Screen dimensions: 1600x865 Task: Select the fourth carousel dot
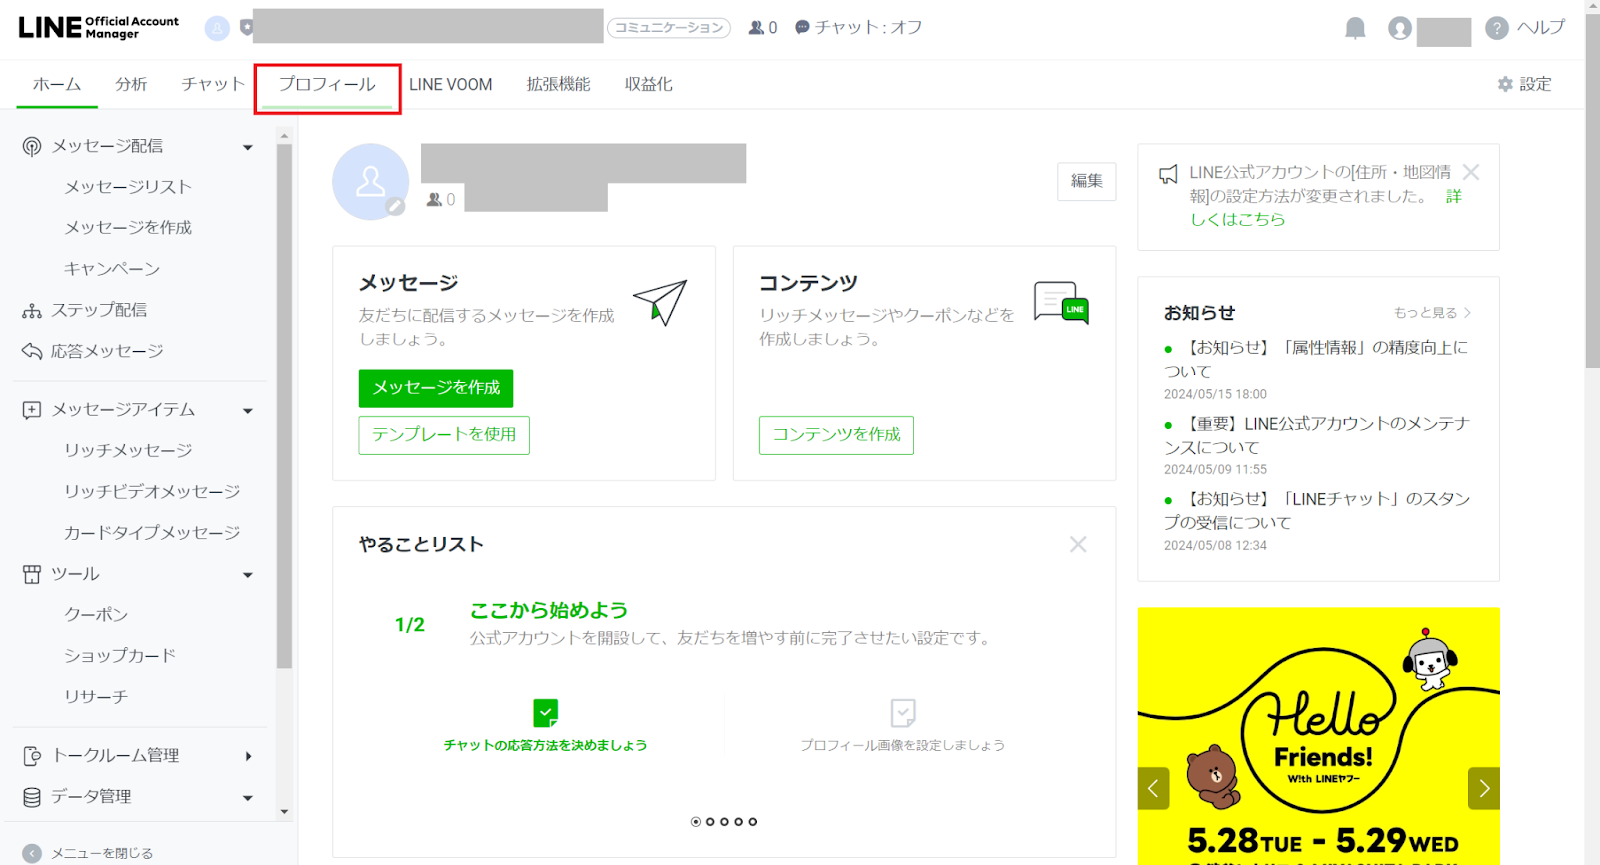[x=739, y=822]
